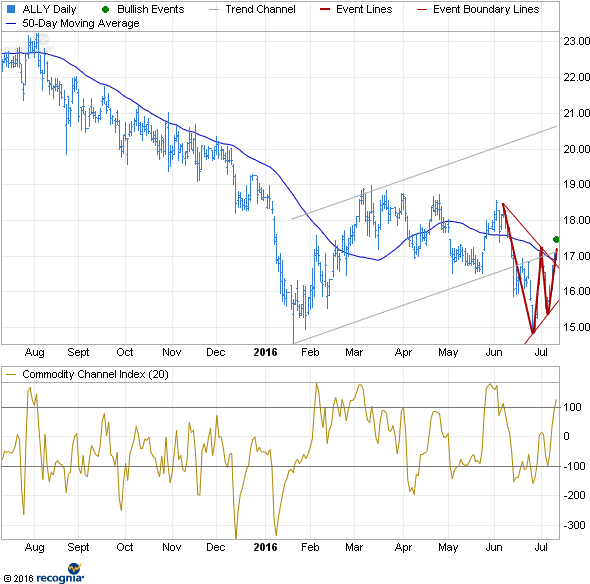Viewport: 590px width, 584px height.
Task: Click the Jul label under price chart
Action: coord(541,352)
